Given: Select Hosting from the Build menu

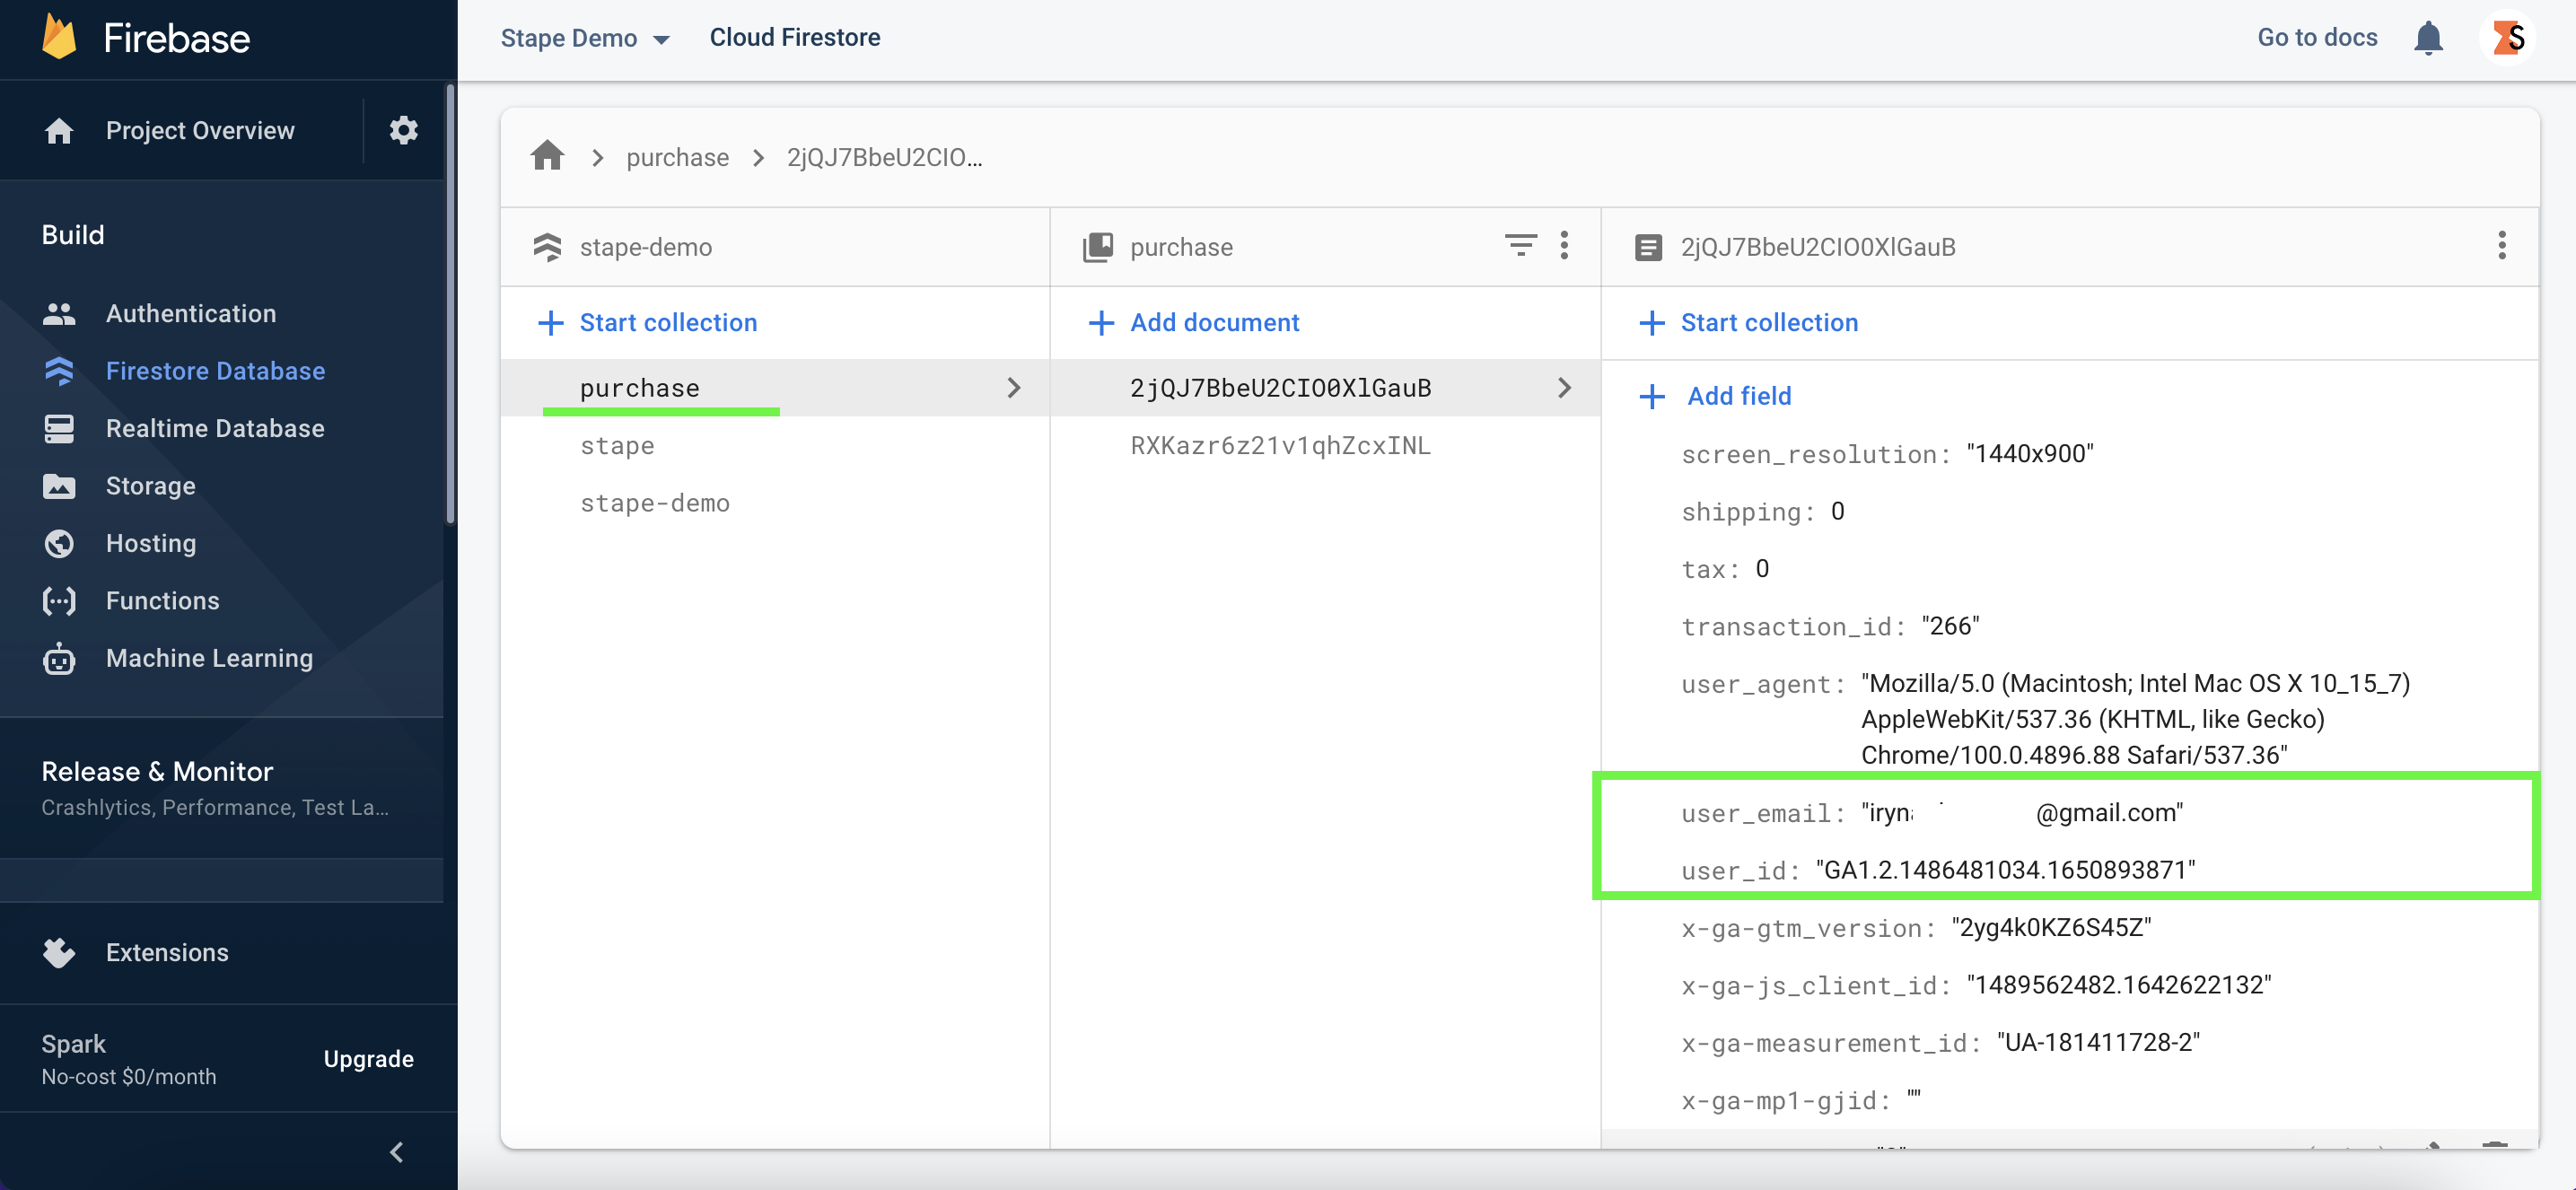Looking at the screenshot, I should coord(151,543).
